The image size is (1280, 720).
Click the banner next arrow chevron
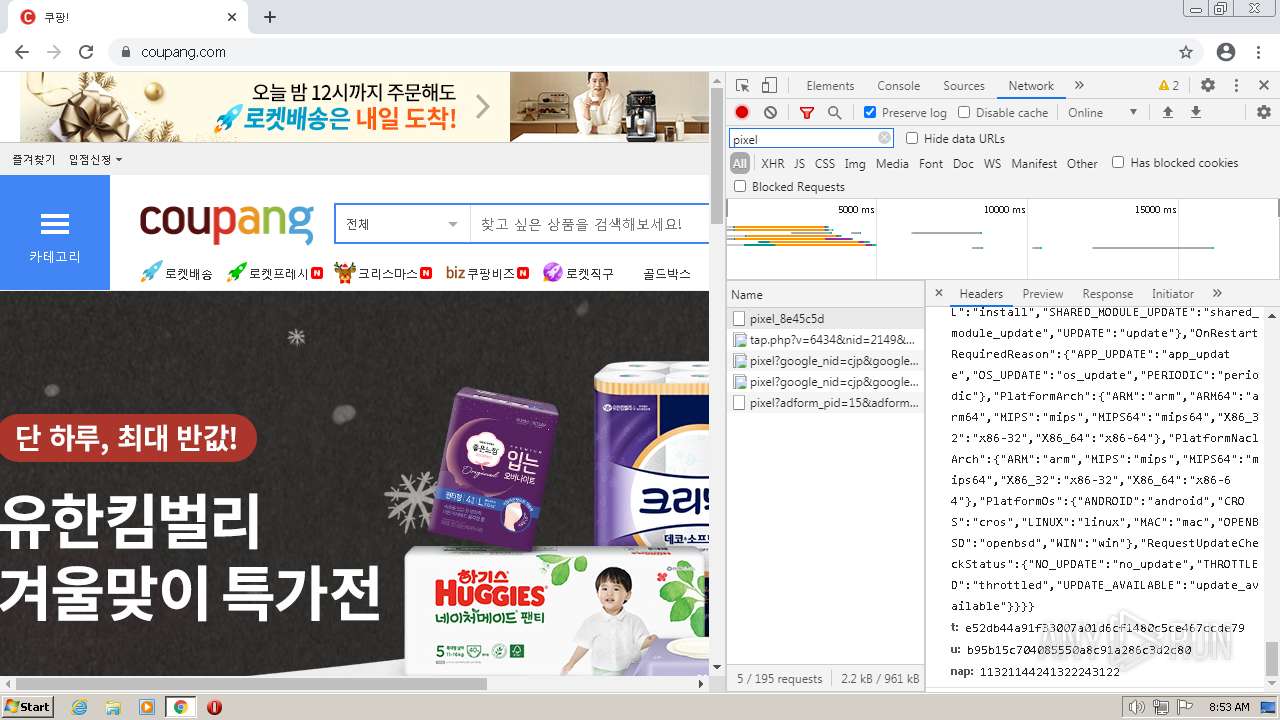(x=483, y=106)
